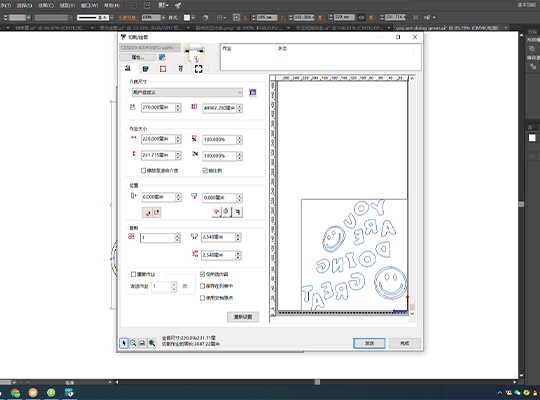Open the workspace switcher dropdown in Illustrator
Viewport: 540px width, 400px height.
(x=527, y=5)
